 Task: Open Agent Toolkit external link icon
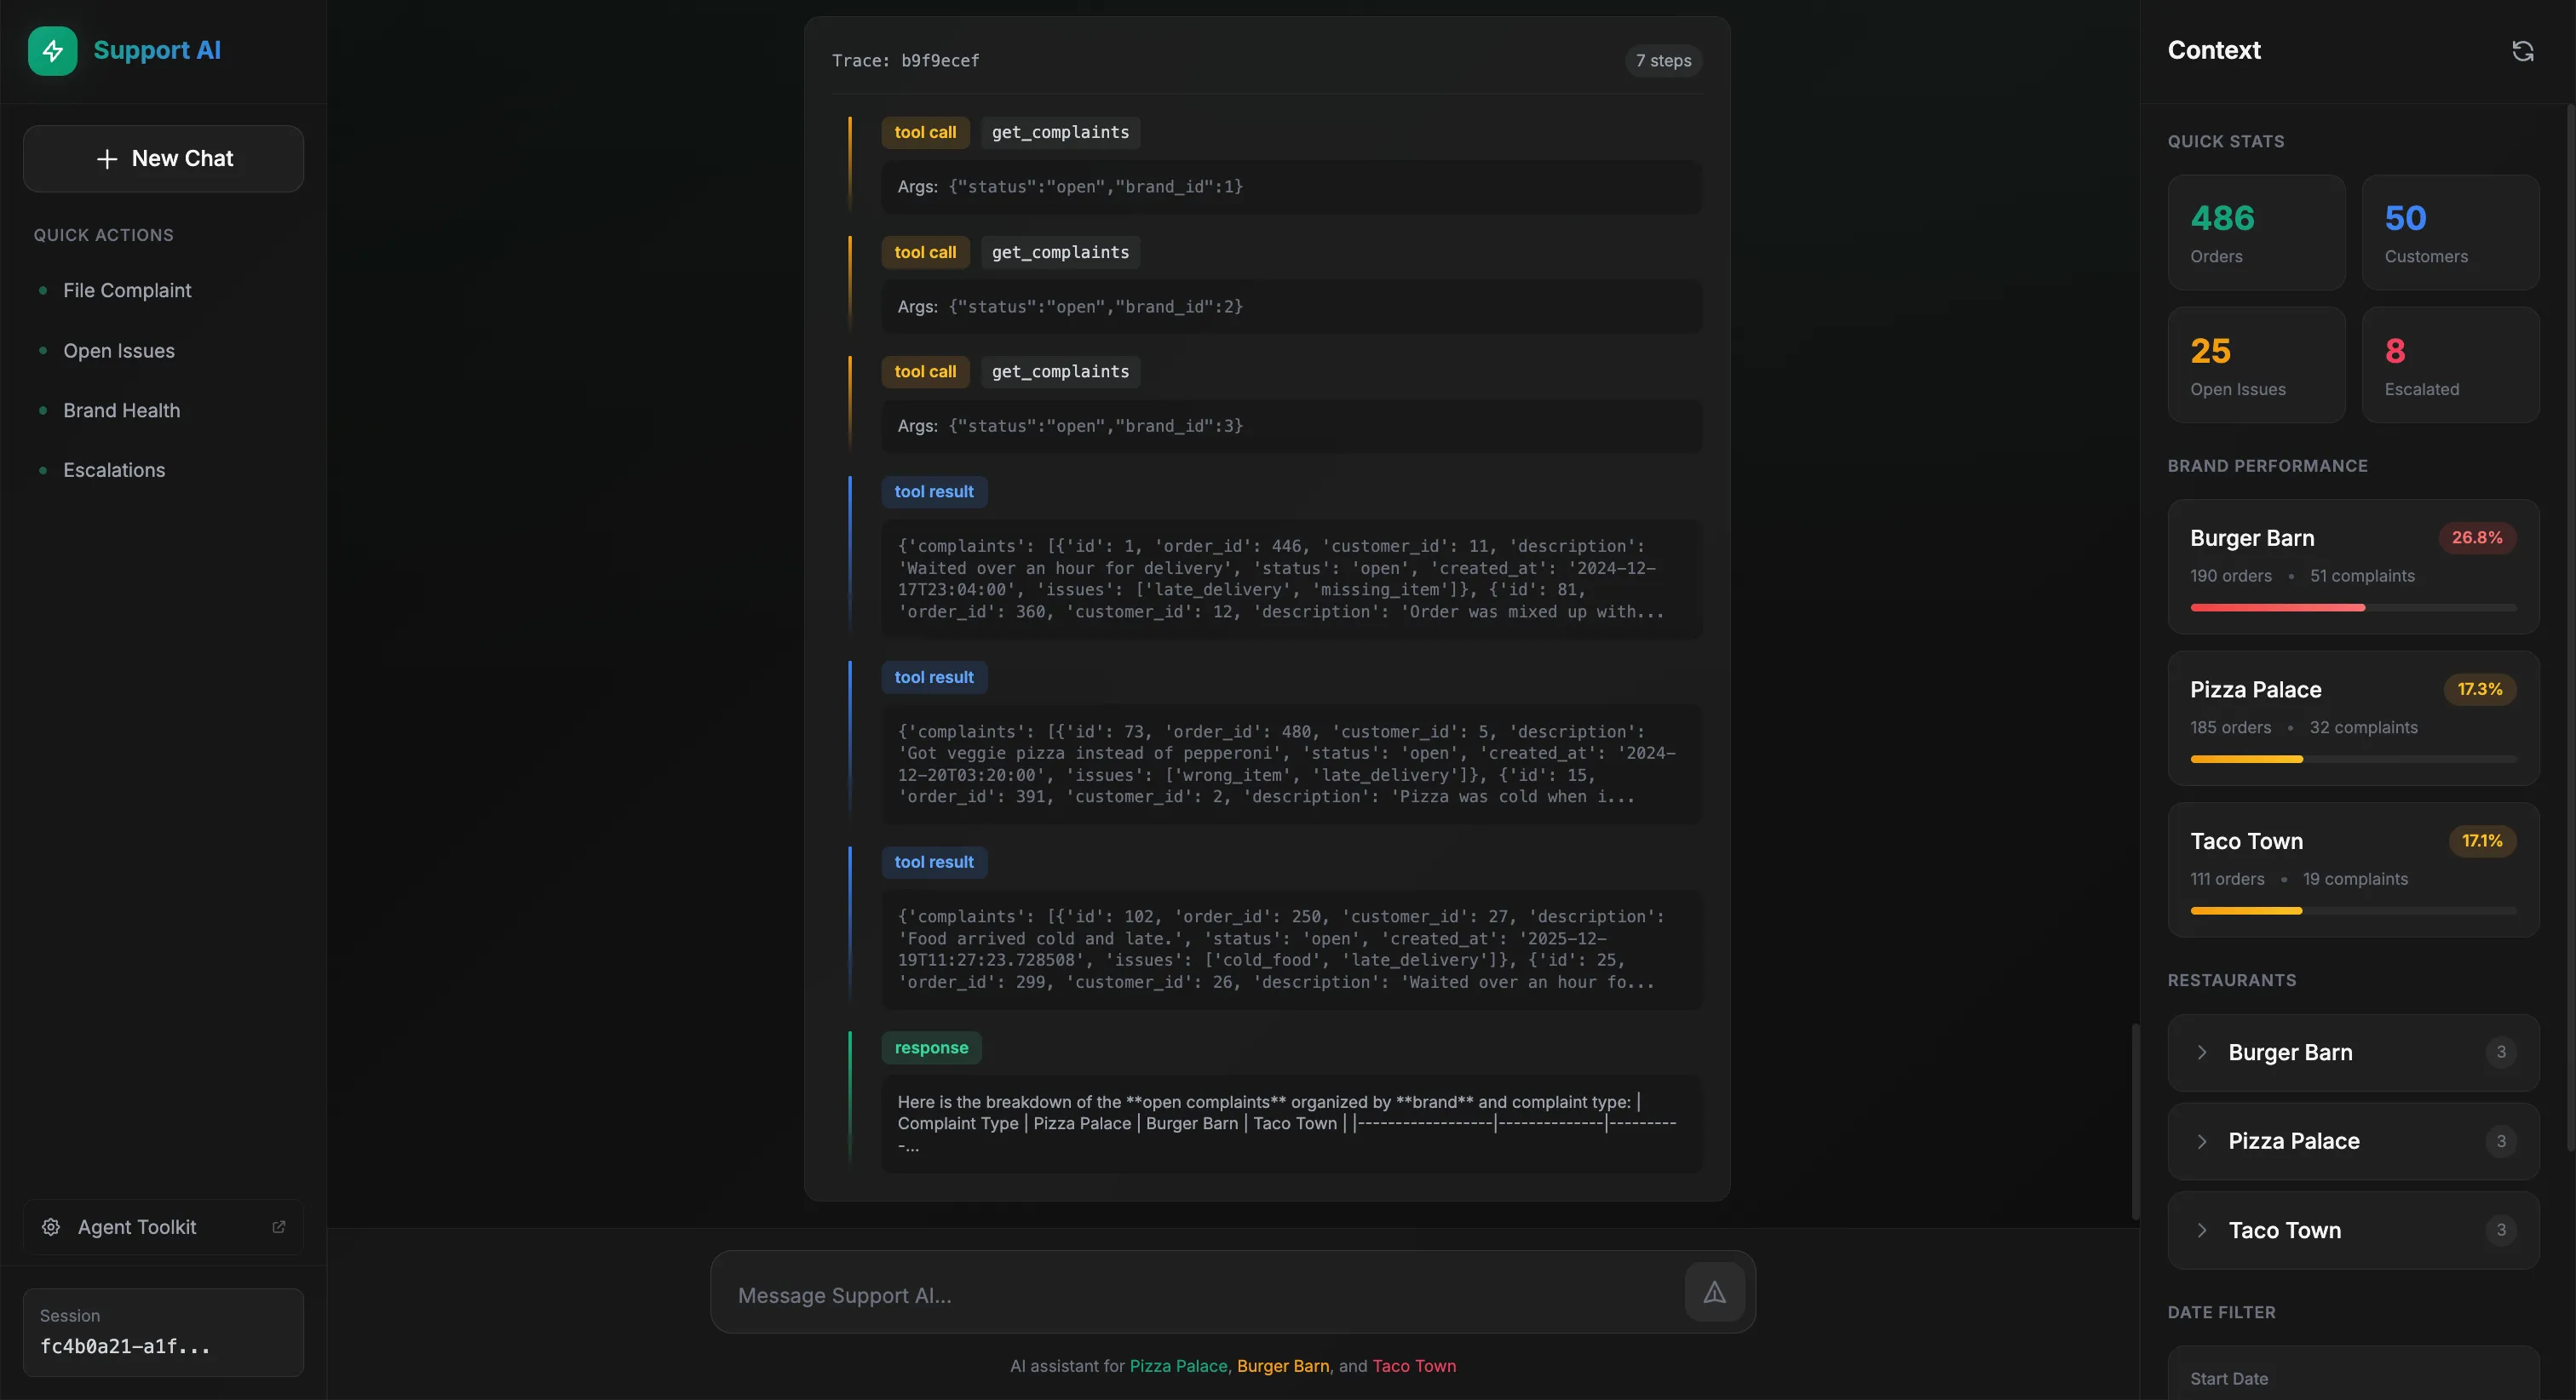[x=279, y=1227]
